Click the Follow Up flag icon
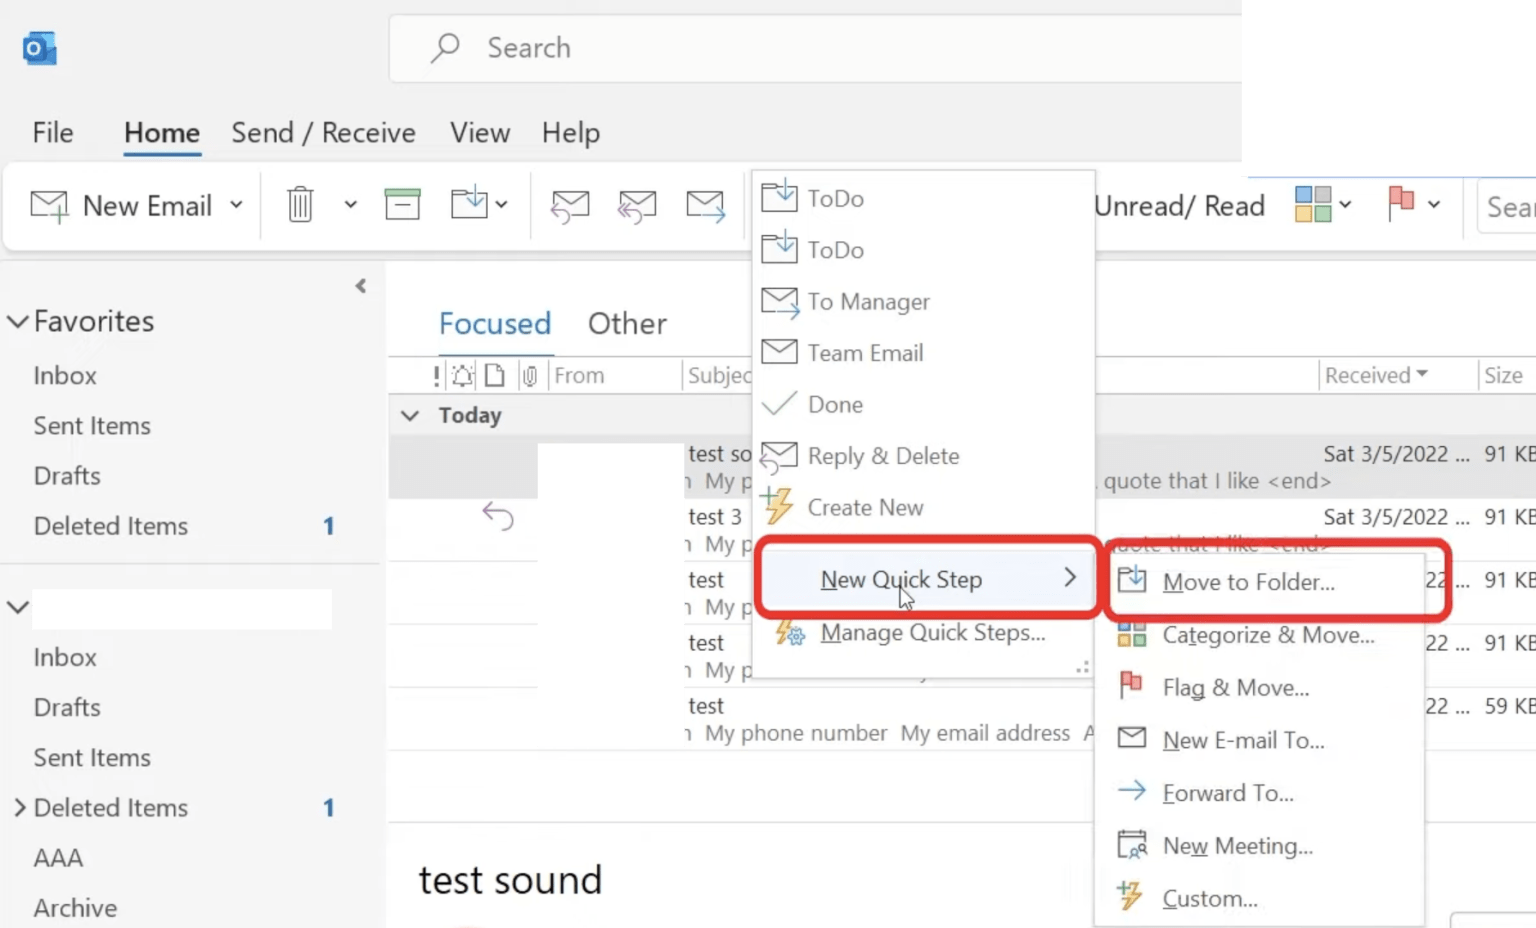This screenshot has height=928, width=1536. point(1404,203)
